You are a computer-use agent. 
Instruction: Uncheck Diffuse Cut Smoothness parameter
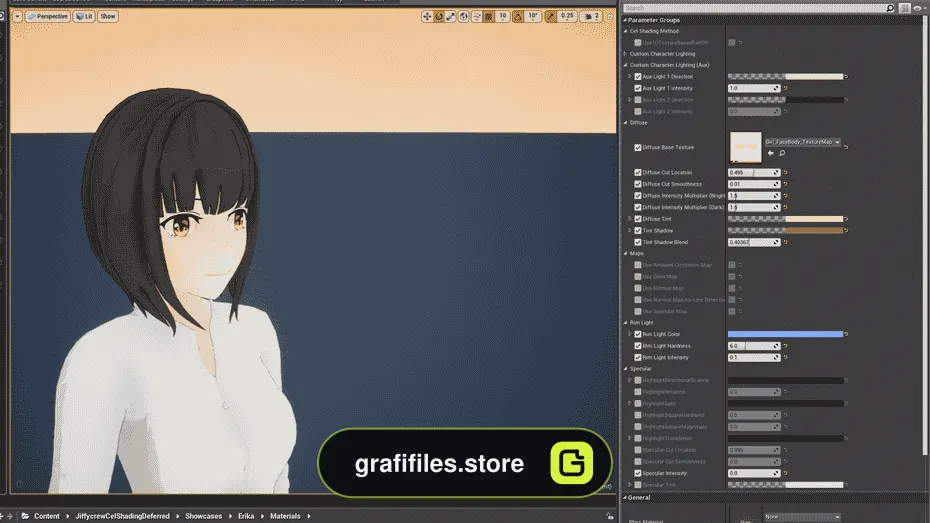[638, 184]
